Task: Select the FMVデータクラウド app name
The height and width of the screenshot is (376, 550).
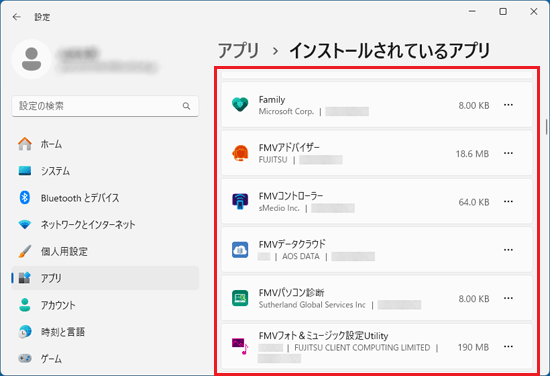Action: tap(292, 244)
